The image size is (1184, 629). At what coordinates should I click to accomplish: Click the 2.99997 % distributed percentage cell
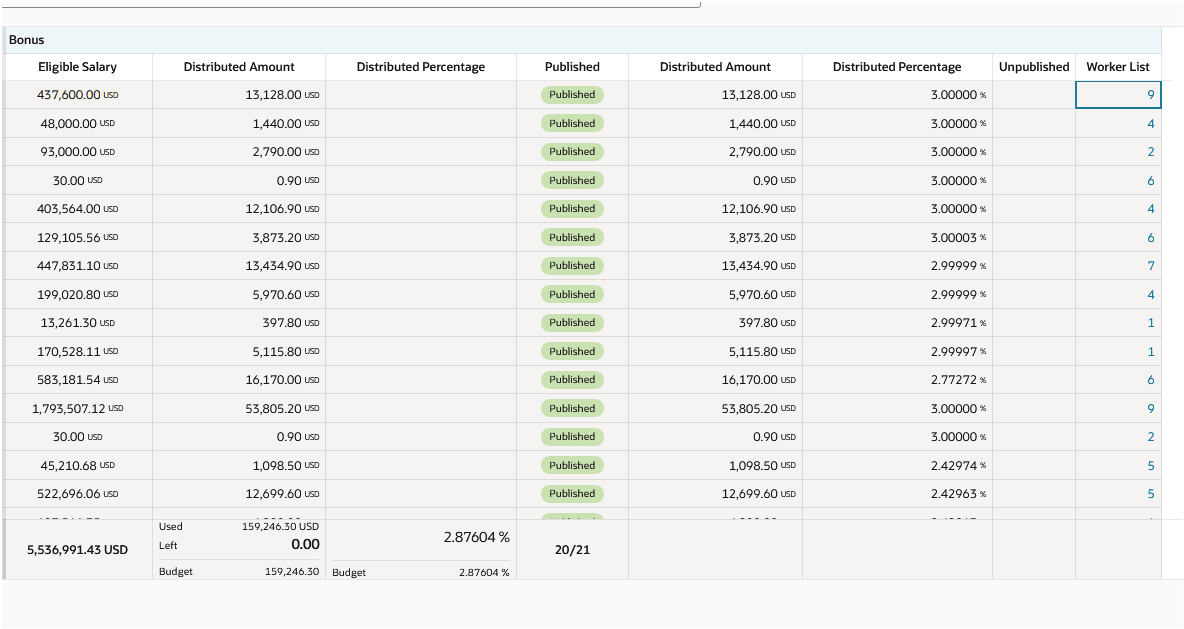point(897,352)
